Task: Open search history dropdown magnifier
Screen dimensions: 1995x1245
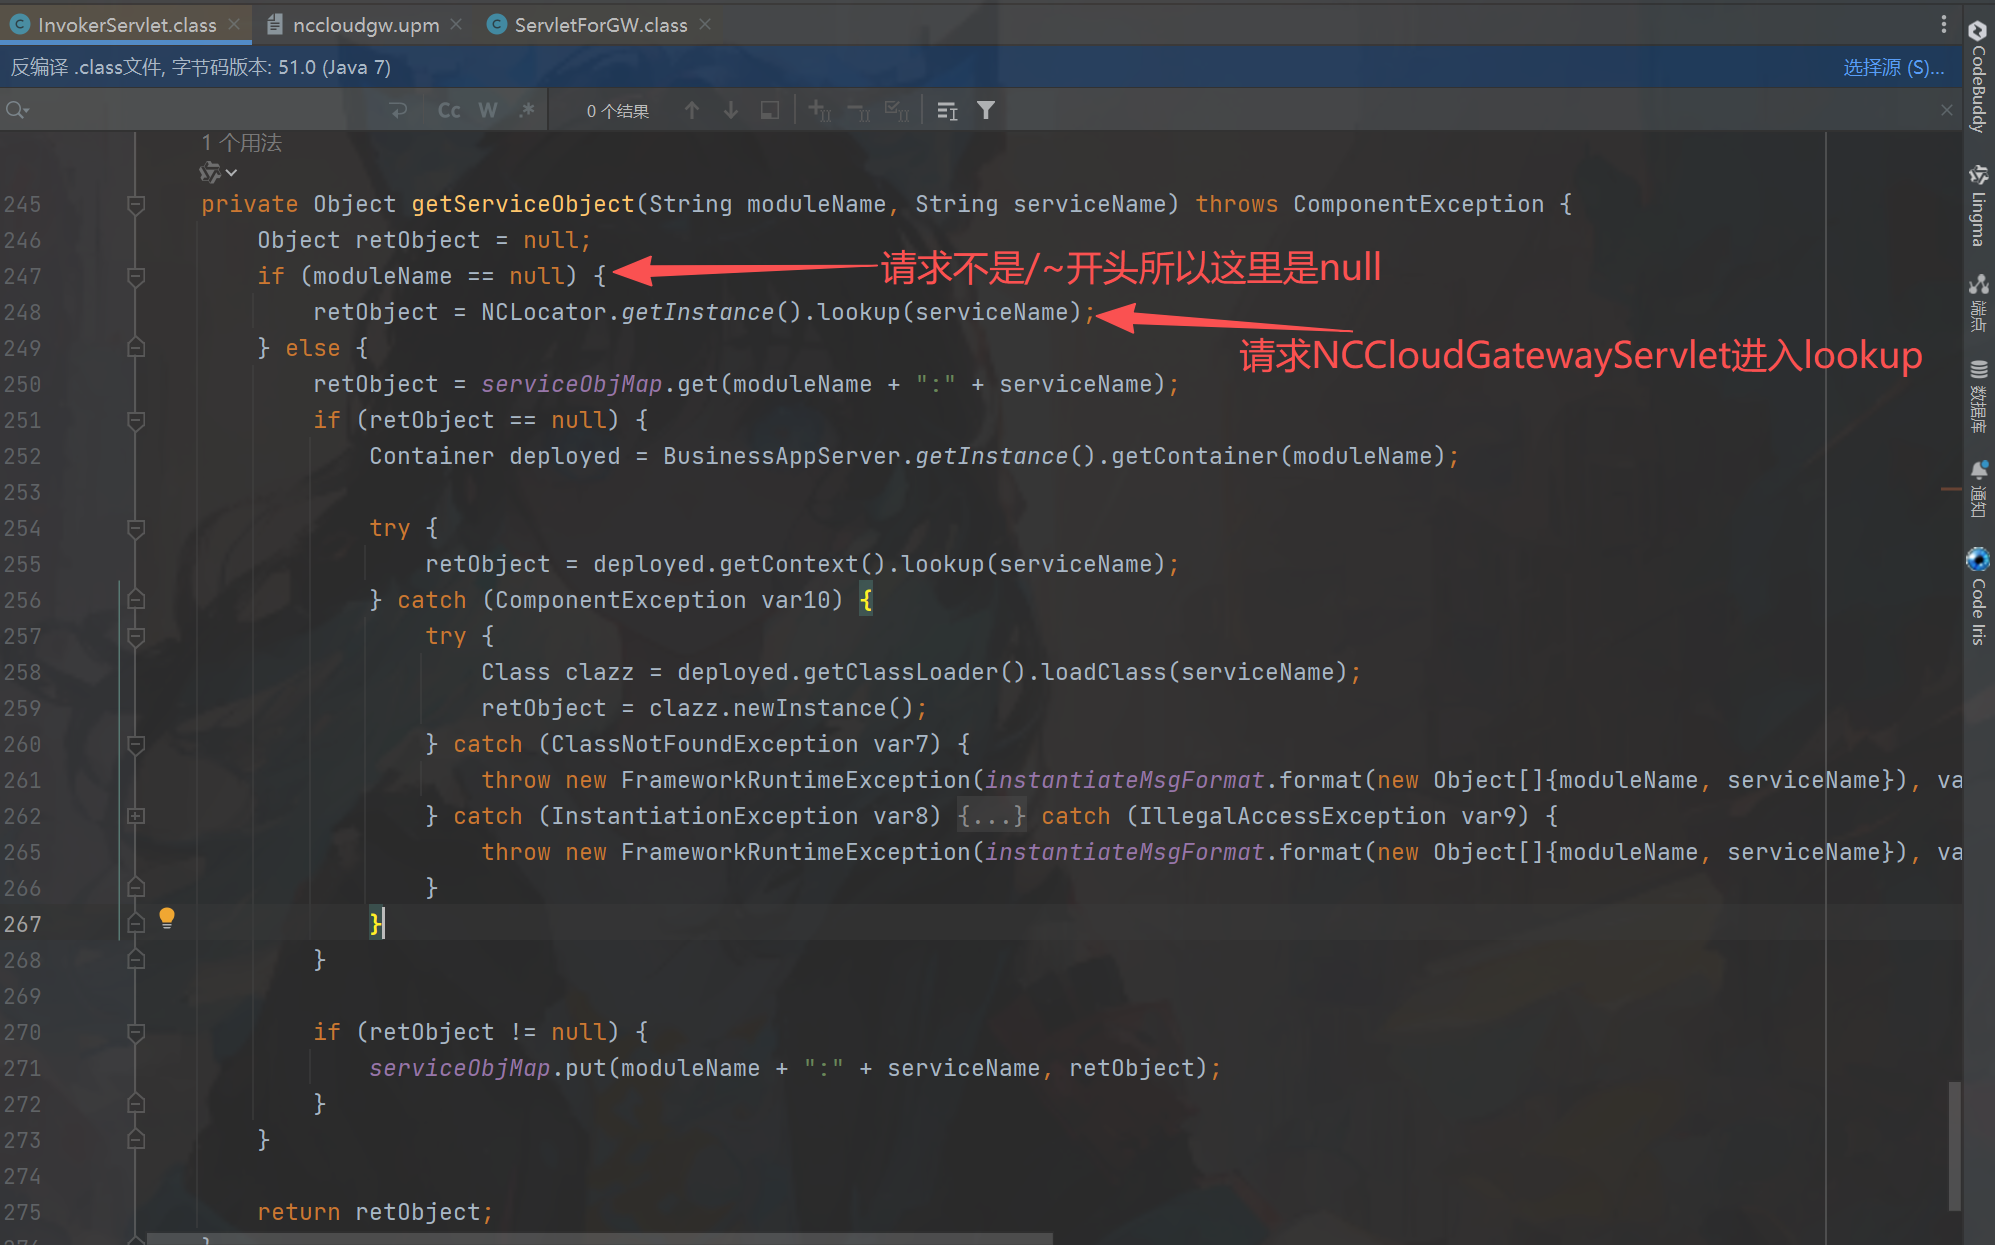Action: 17,111
